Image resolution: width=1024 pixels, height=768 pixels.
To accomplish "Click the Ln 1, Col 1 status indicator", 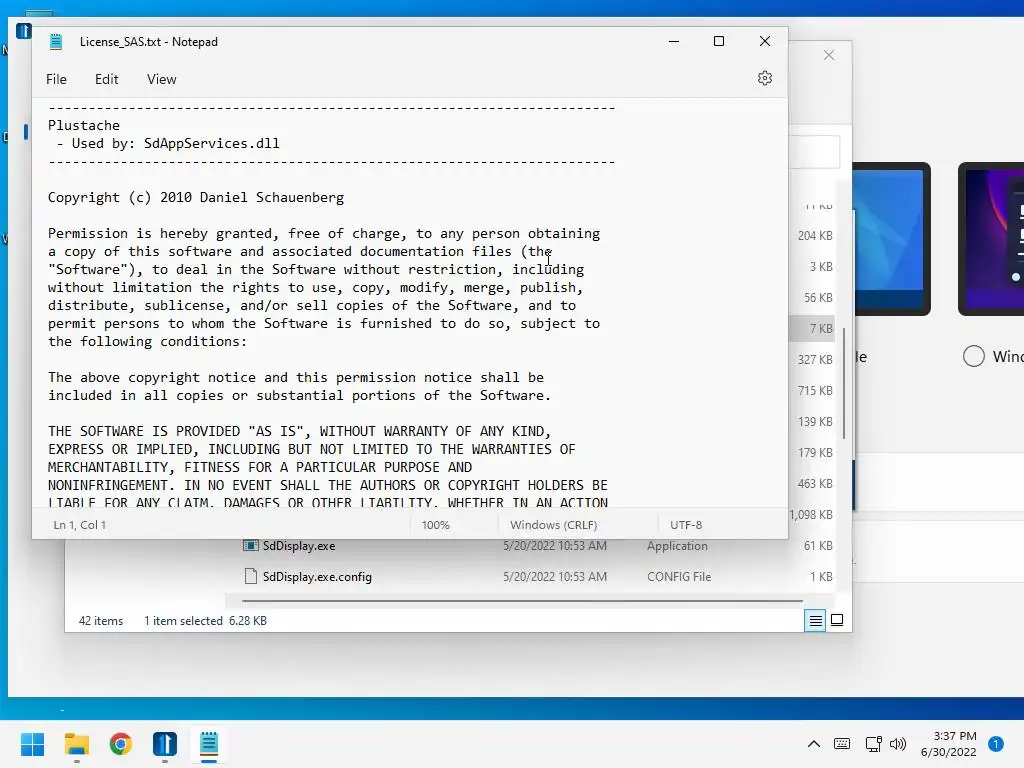I will tap(80, 525).
